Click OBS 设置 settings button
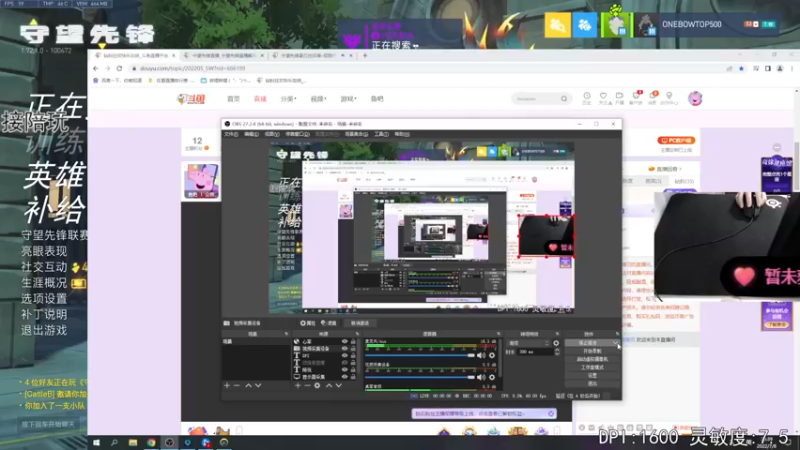The image size is (800, 450). click(x=592, y=376)
